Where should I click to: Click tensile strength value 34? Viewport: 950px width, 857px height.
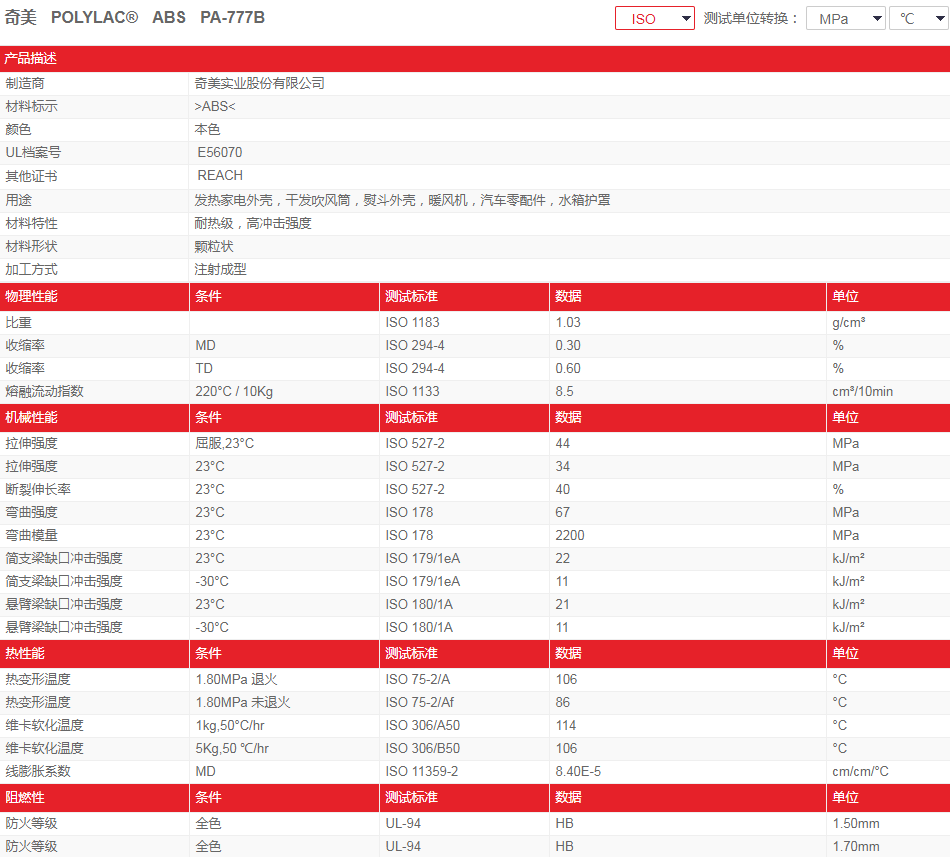(562, 466)
